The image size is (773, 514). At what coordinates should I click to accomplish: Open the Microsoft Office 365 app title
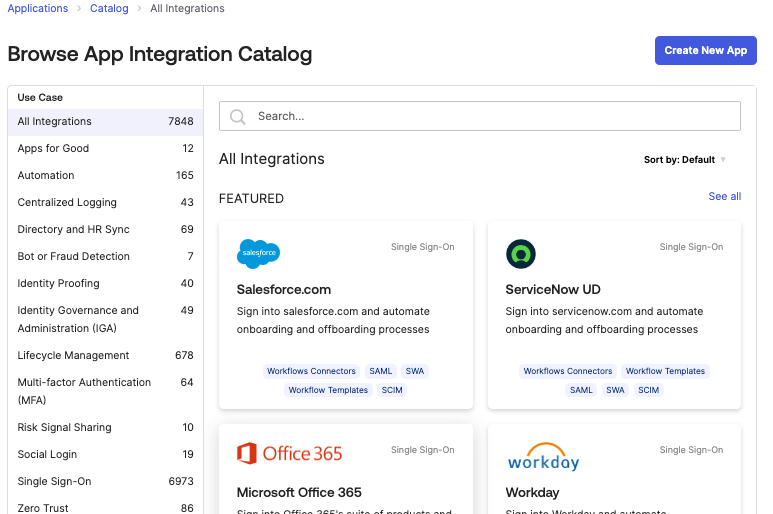click(299, 493)
